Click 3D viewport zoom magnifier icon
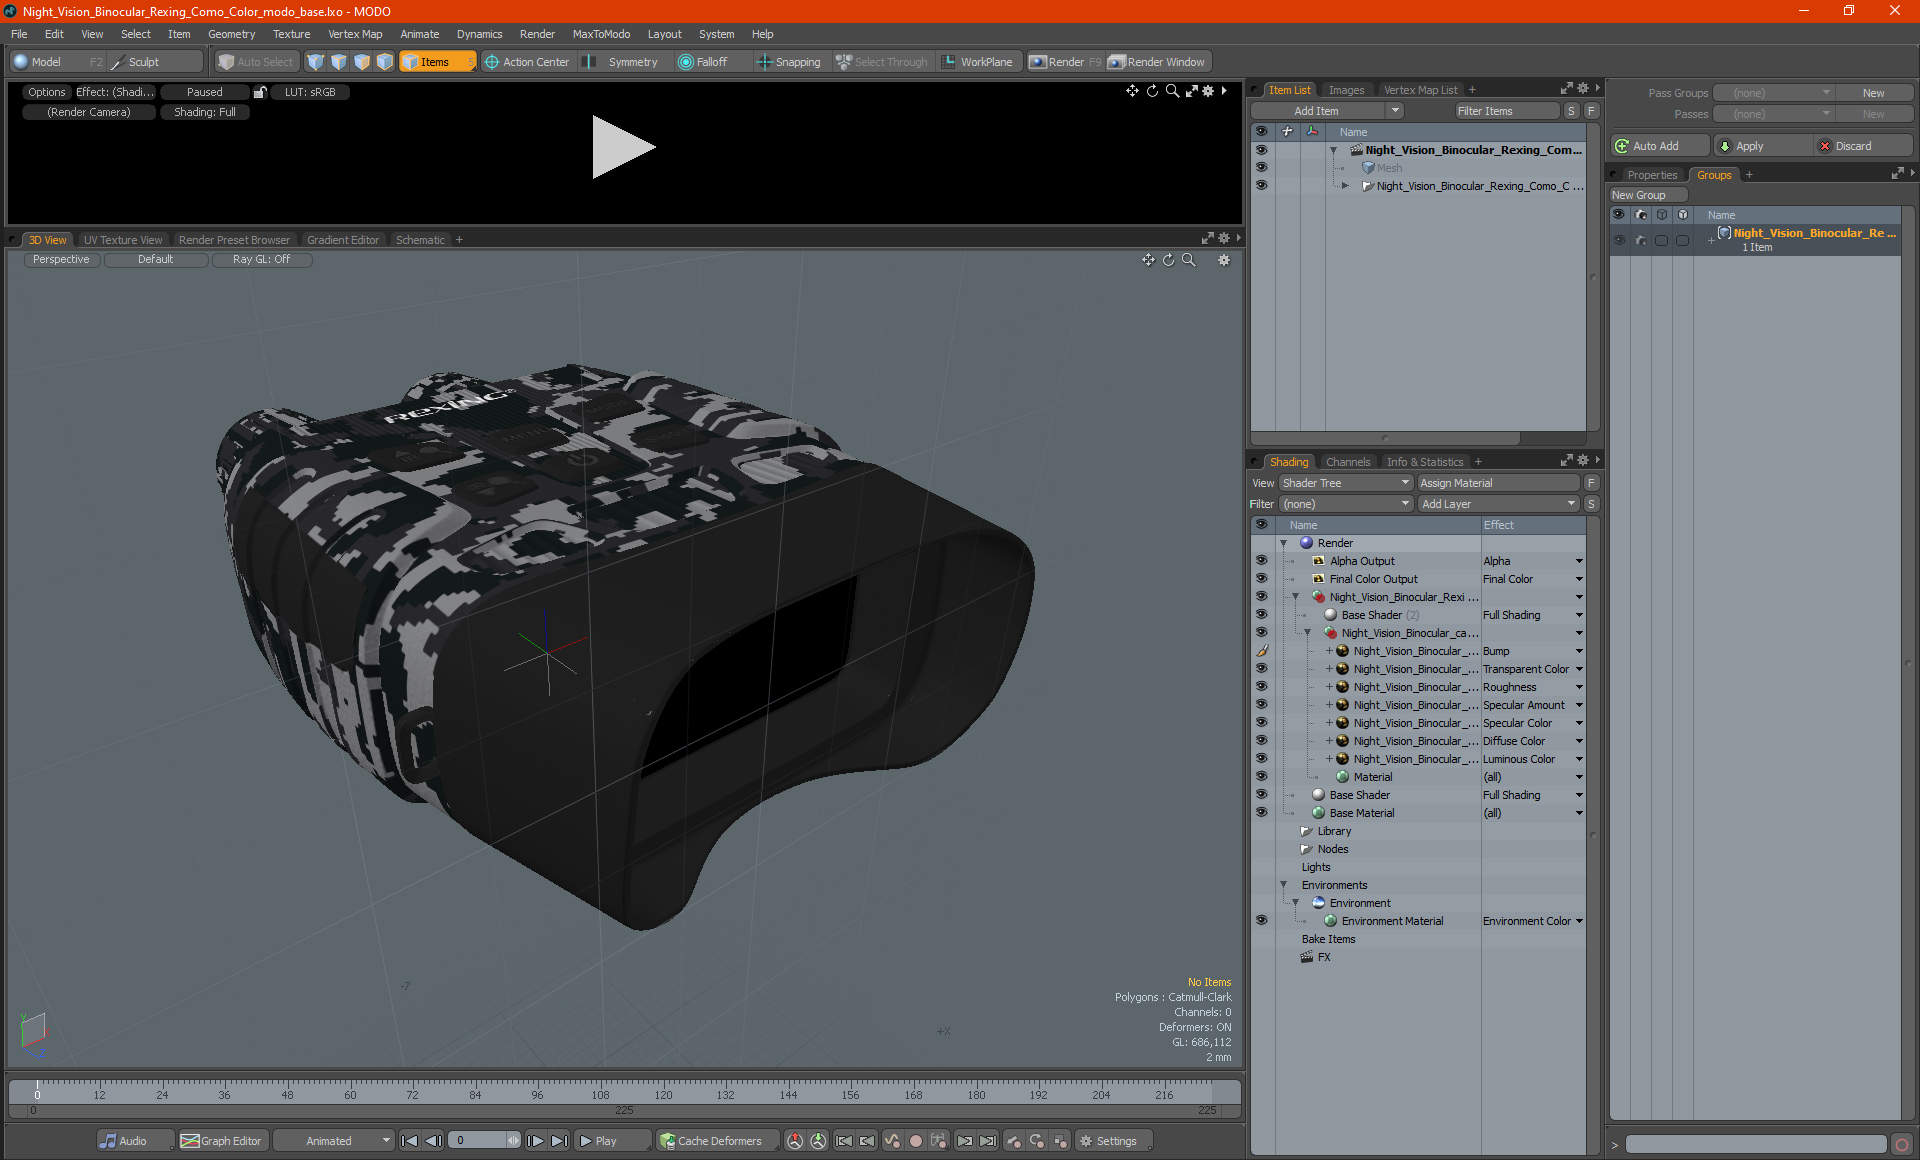Viewport: 1920px width, 1160px height. tap(1189, 260)
